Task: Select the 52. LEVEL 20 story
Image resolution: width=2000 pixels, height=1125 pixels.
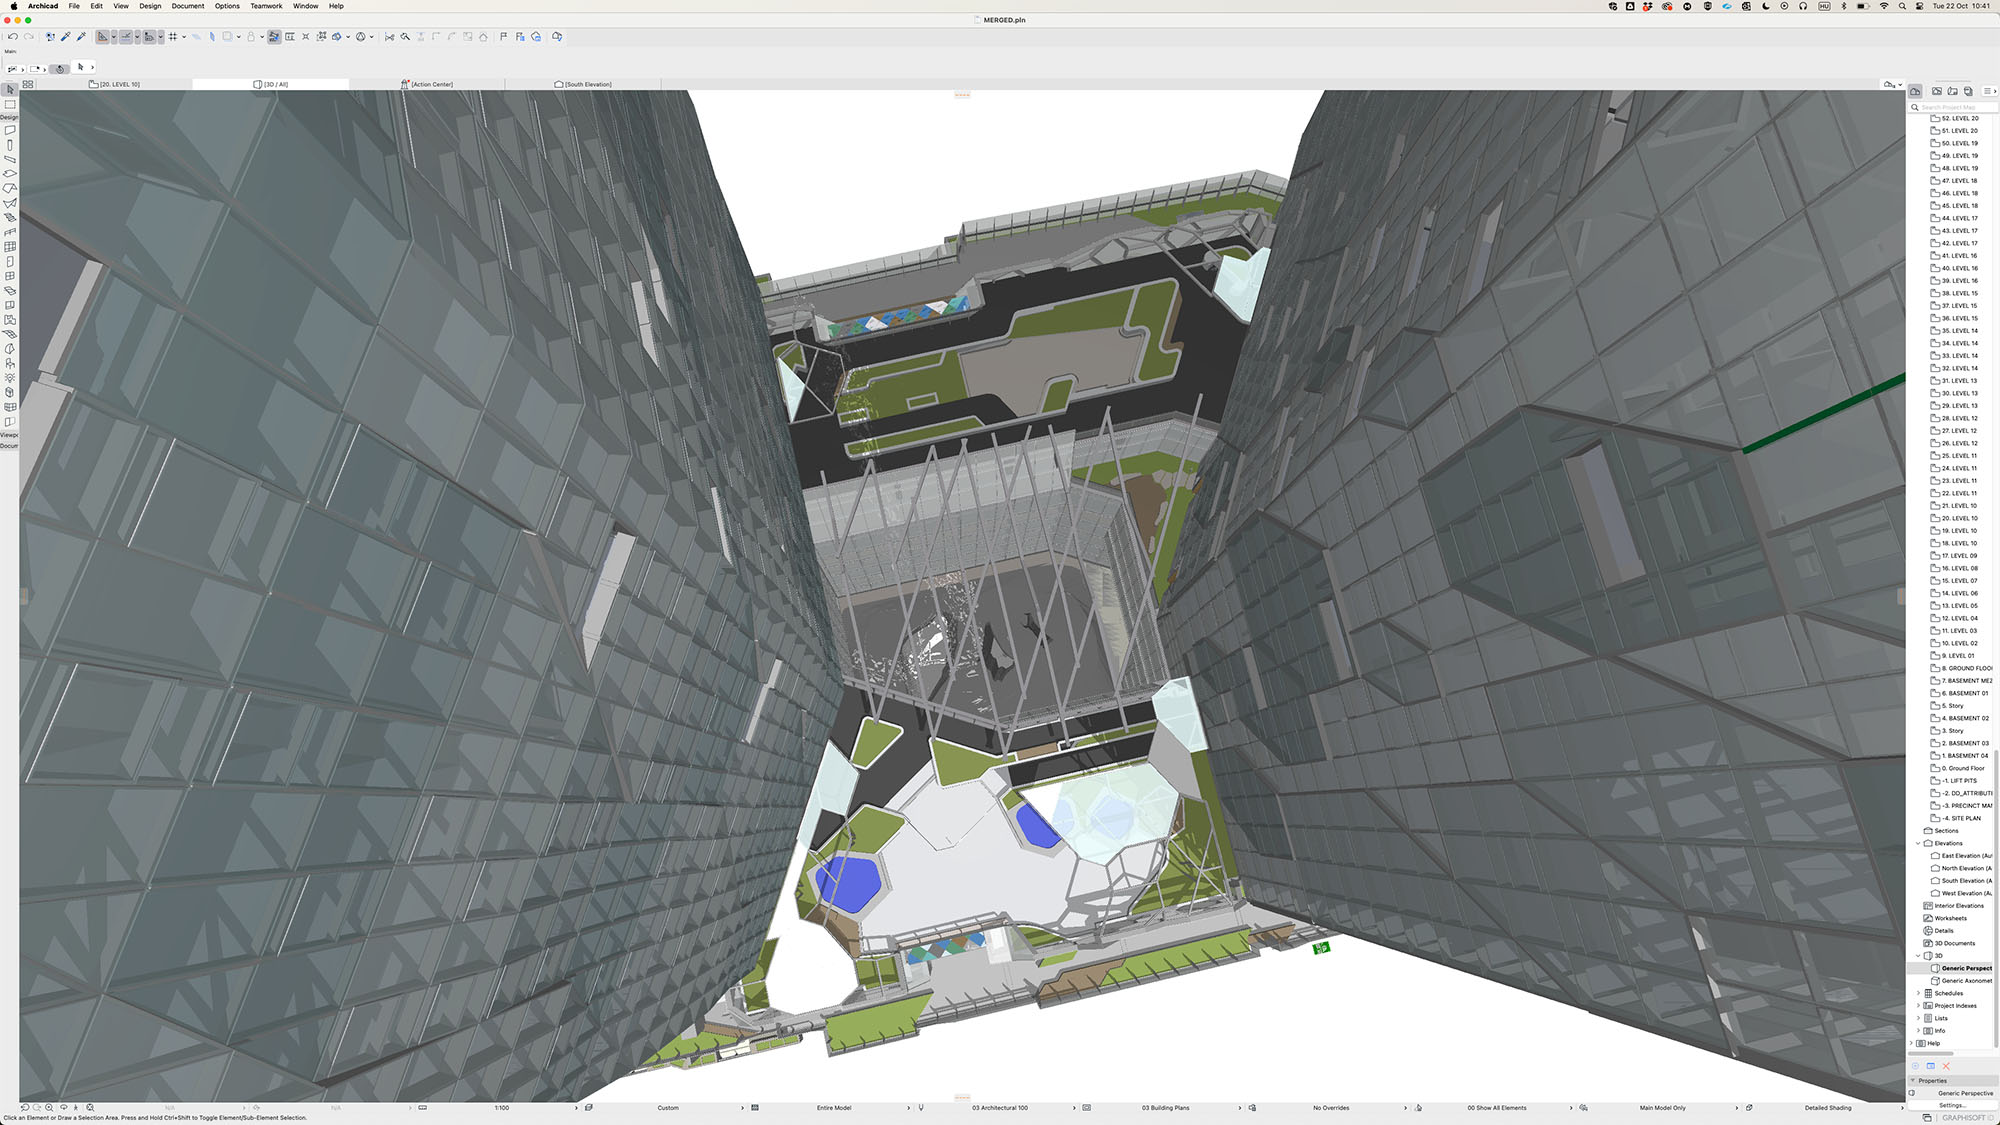Action: 1954,118
